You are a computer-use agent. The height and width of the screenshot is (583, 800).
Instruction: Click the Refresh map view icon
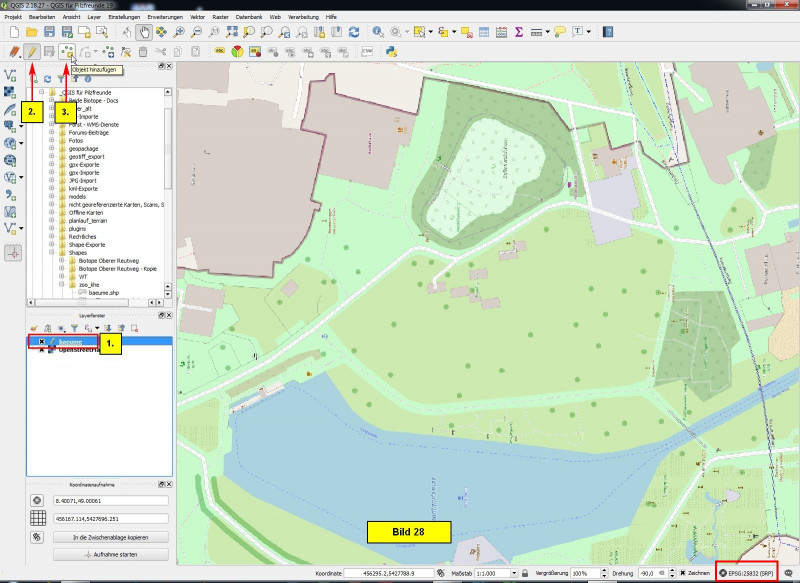click(x=354, y=32)
